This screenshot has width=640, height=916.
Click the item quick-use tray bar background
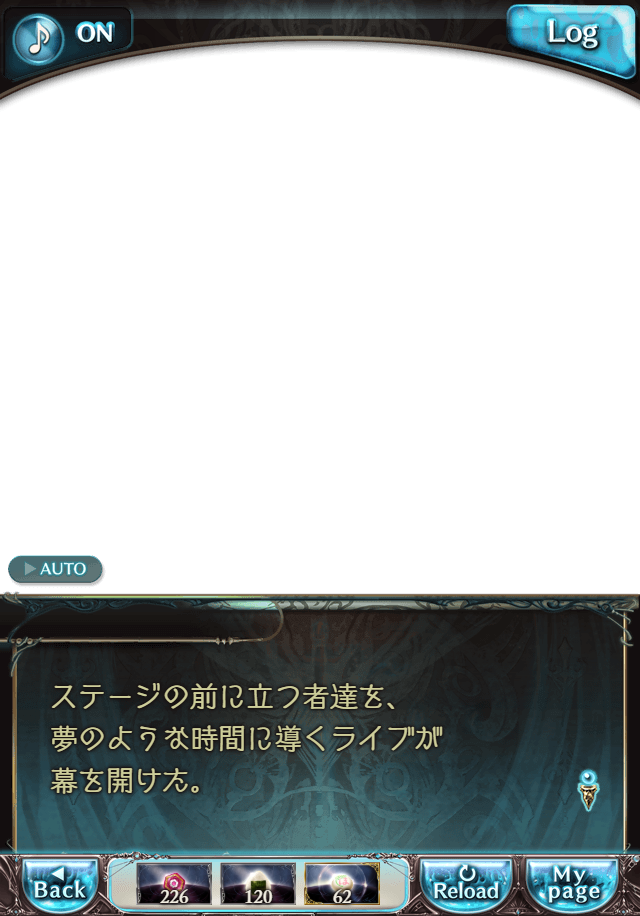coord(258,884)
